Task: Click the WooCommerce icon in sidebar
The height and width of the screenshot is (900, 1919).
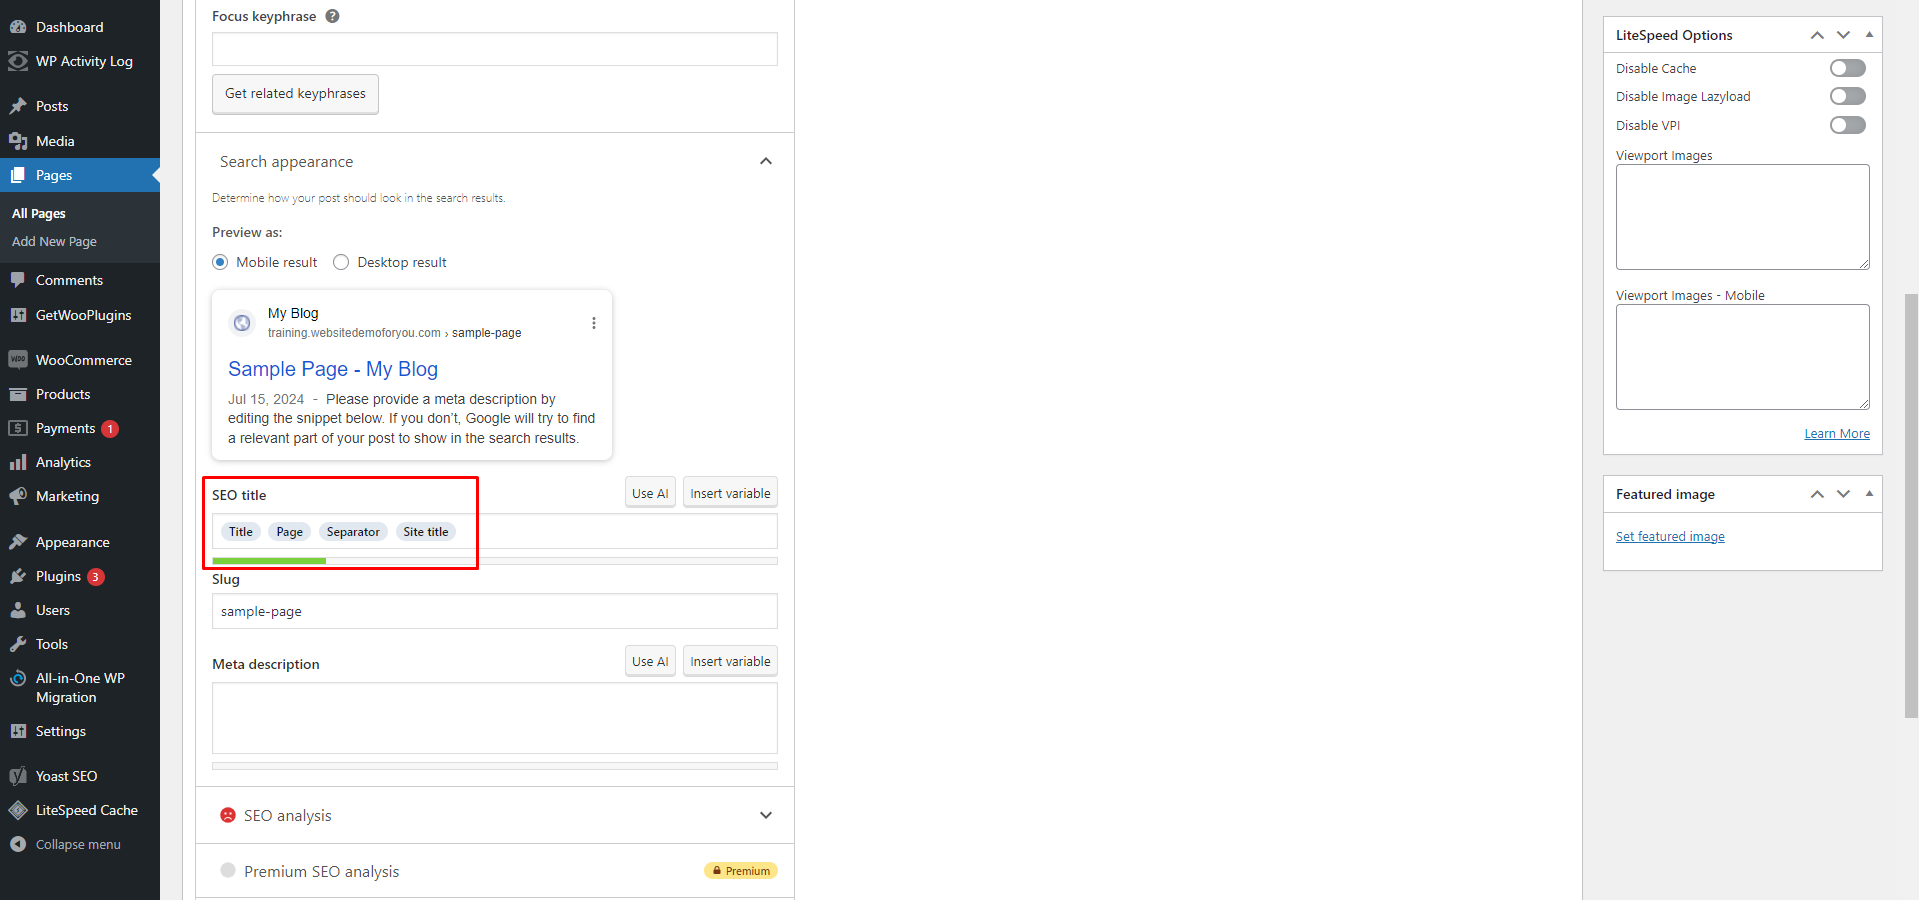Action: click(18, 360)
